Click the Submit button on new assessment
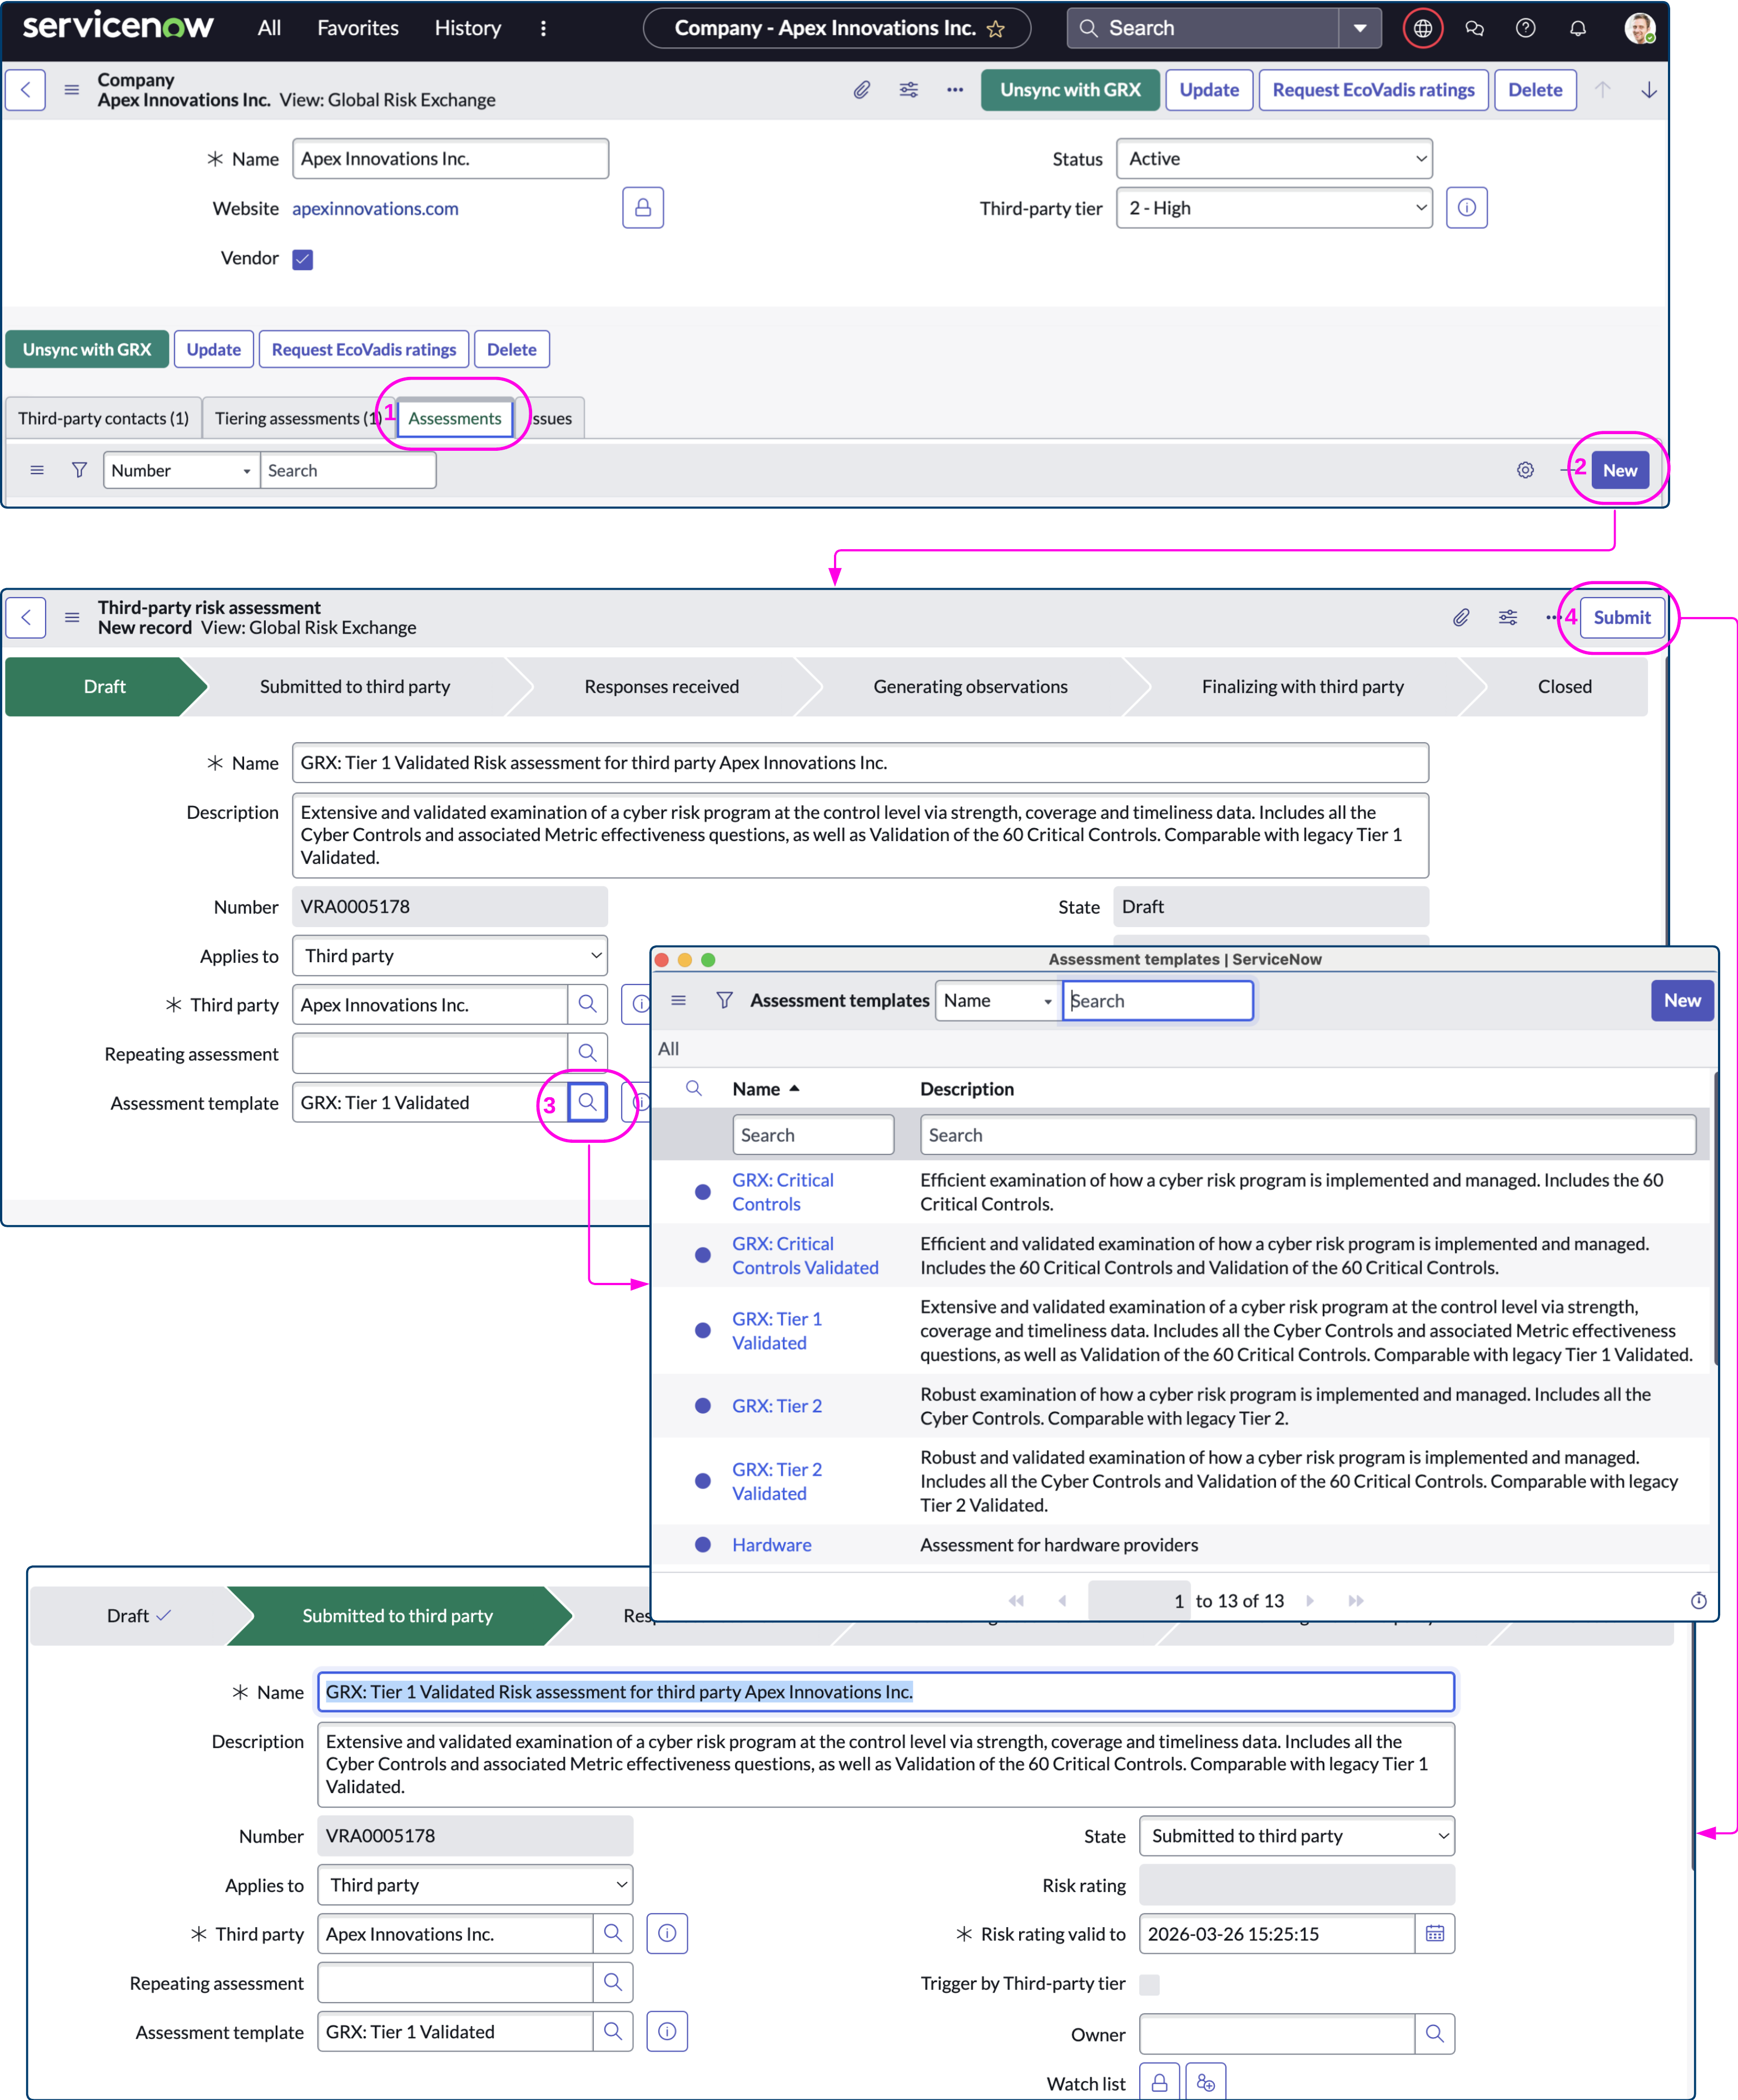 pyautogui.click(x=1622, y=617)
